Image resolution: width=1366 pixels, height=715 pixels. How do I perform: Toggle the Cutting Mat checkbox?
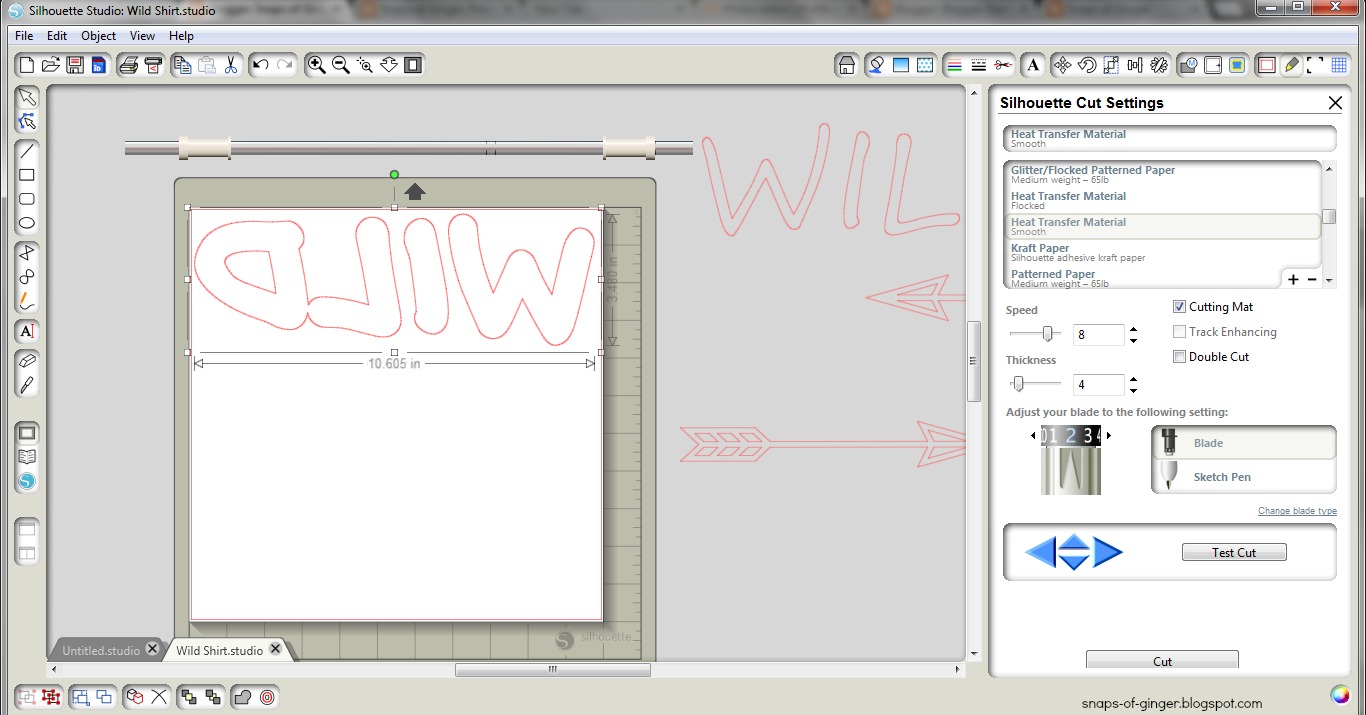click(x=1179, y=307)
